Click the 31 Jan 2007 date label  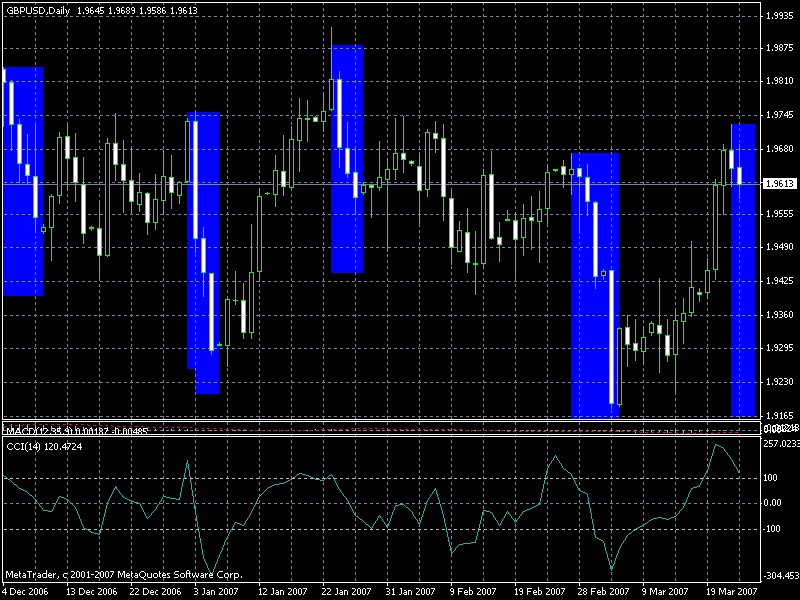(411, 592)
